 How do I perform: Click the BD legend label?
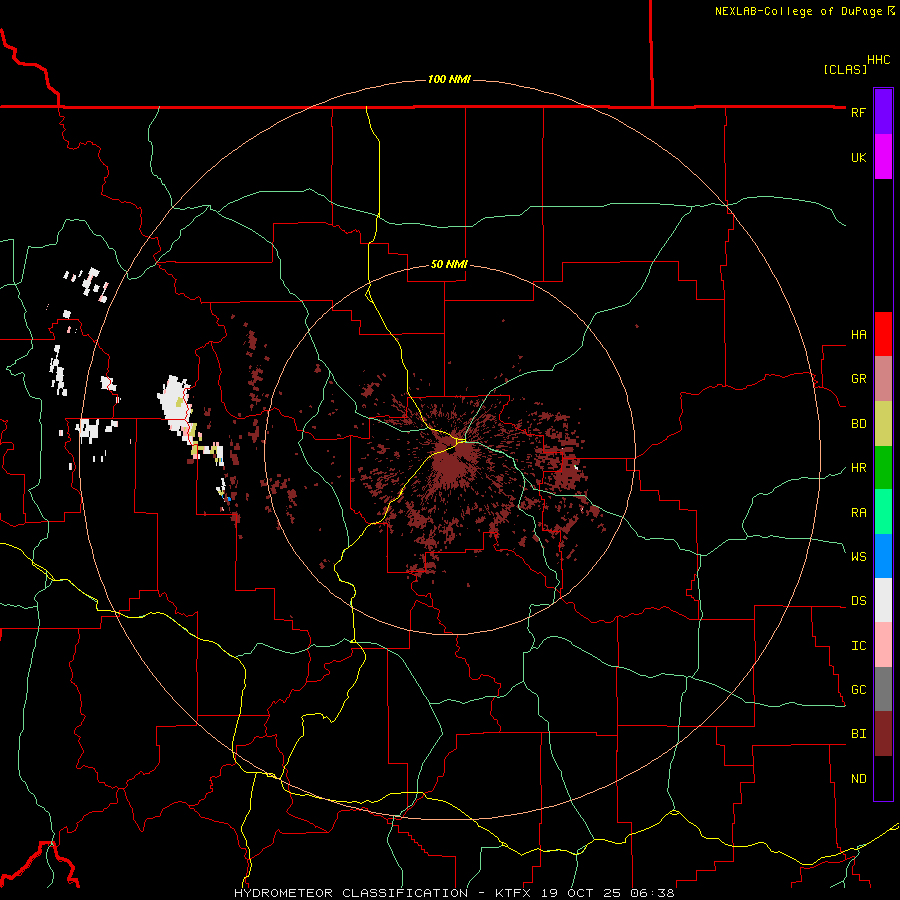858,424
